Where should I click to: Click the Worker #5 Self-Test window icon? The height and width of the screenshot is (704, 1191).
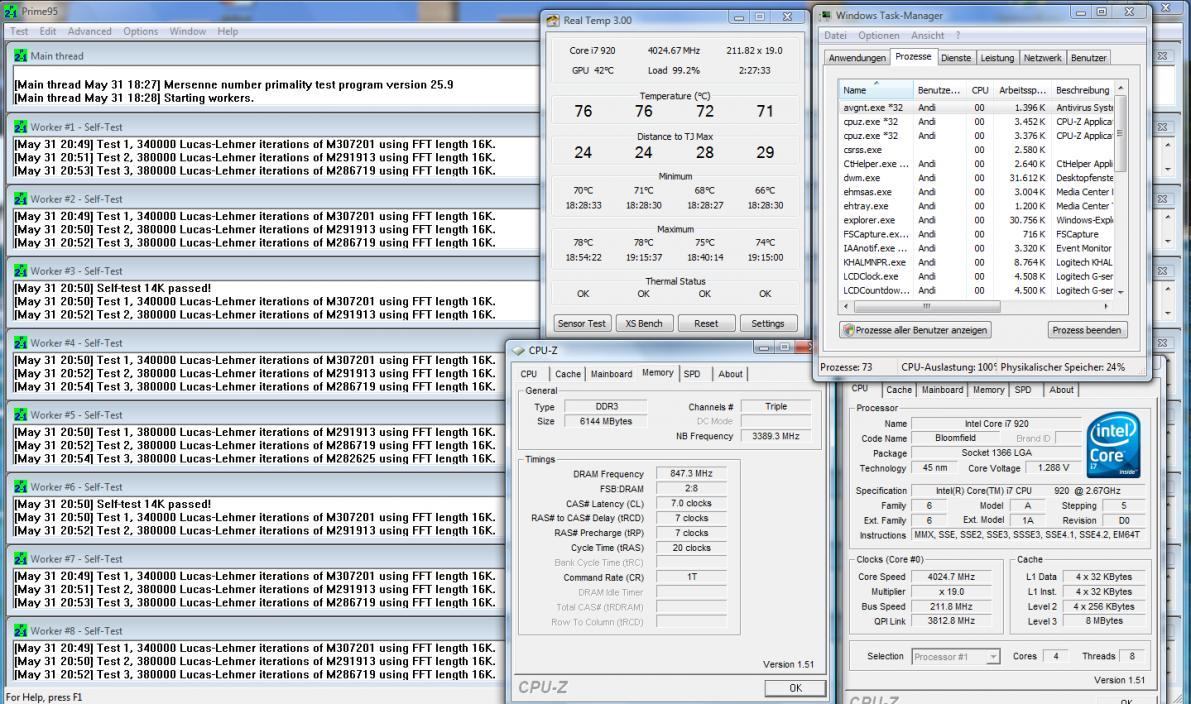(x=20, y=415)
